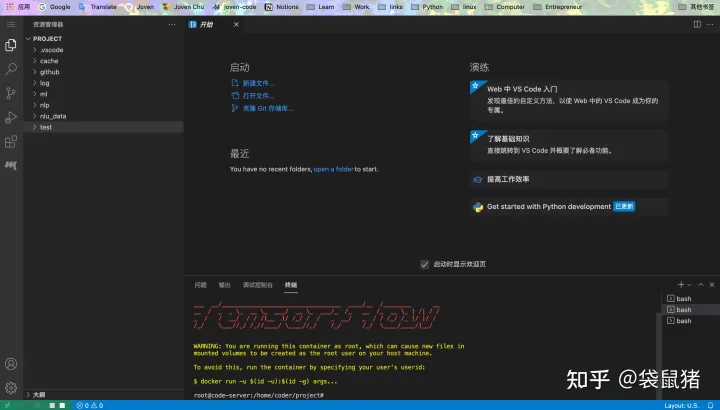Expand the 大纲 outline section
The image size is (720, 410).
pyautogui.click(x=38, y=395)
